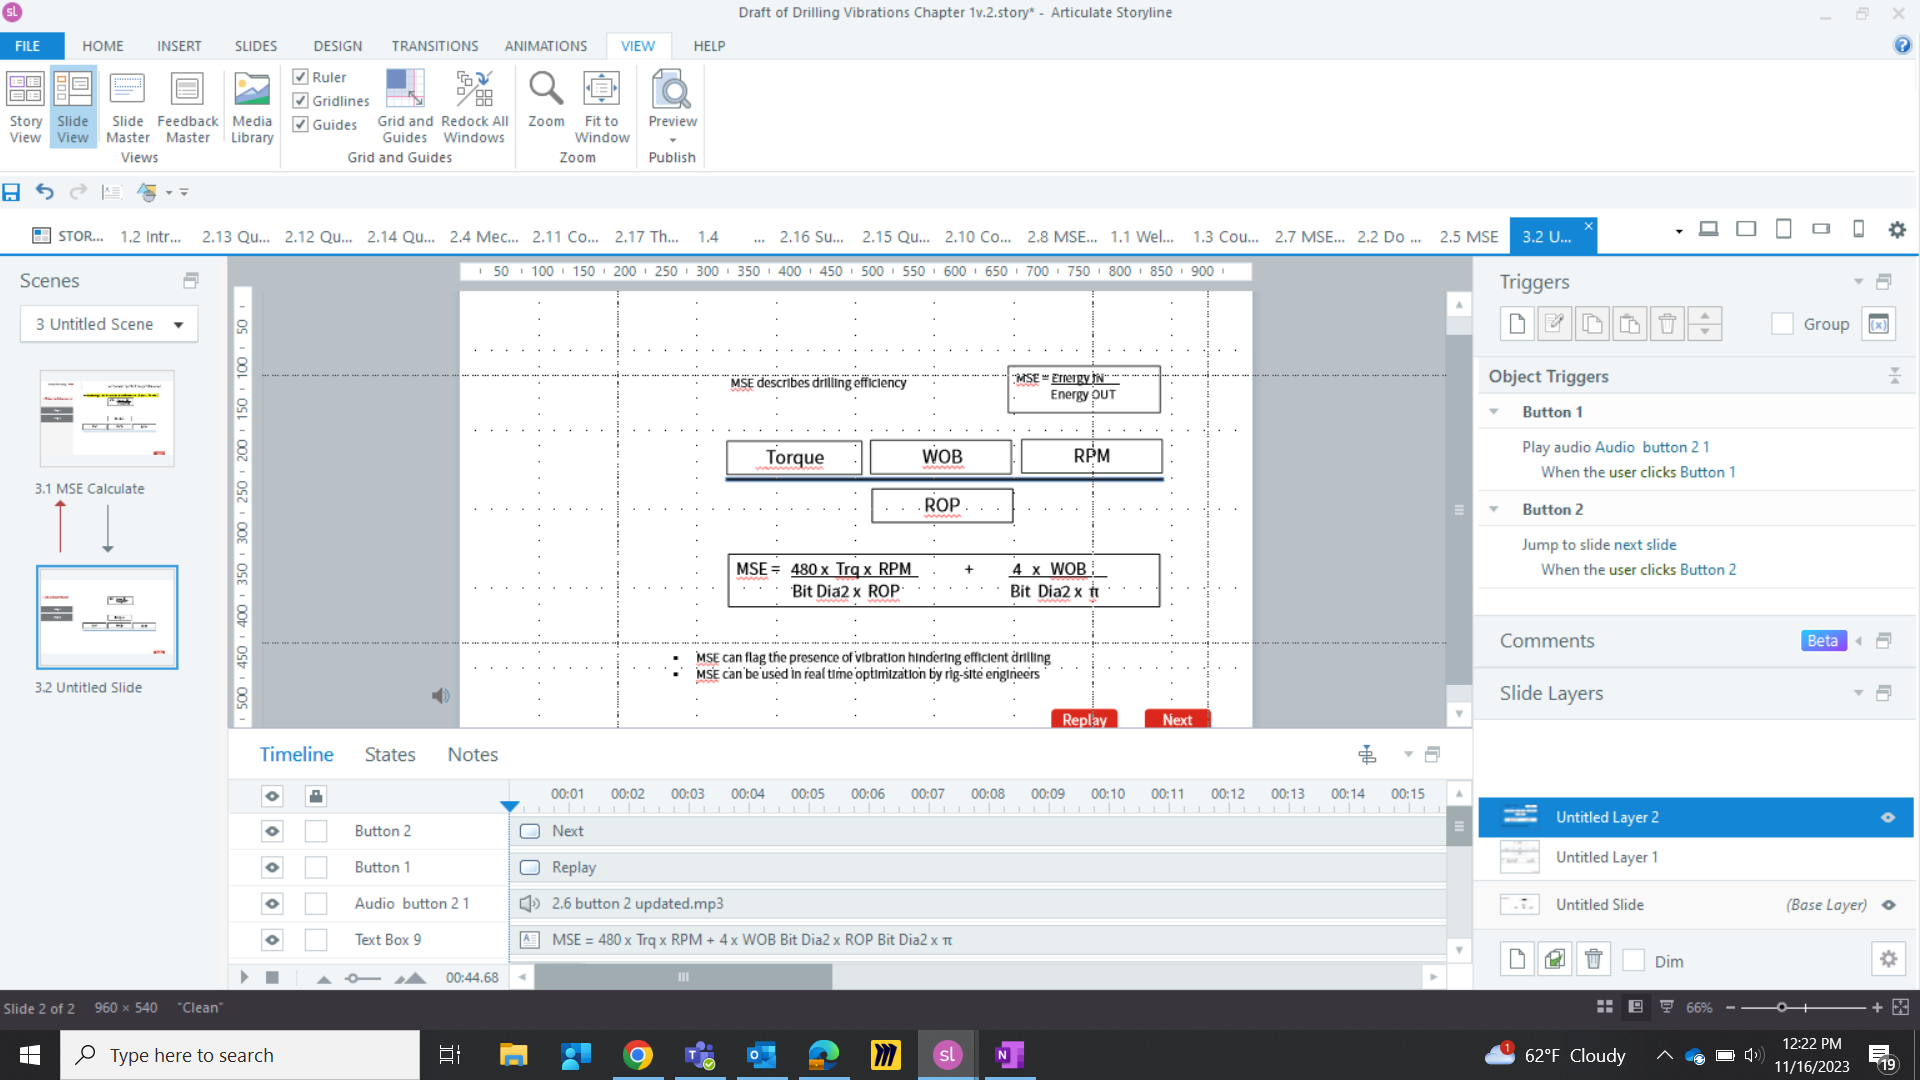Image resolution: width=1920 pixels, height=1080 pixels.
Task: Click the zoom slider in status bar
Action: tap(1781, 1008)
